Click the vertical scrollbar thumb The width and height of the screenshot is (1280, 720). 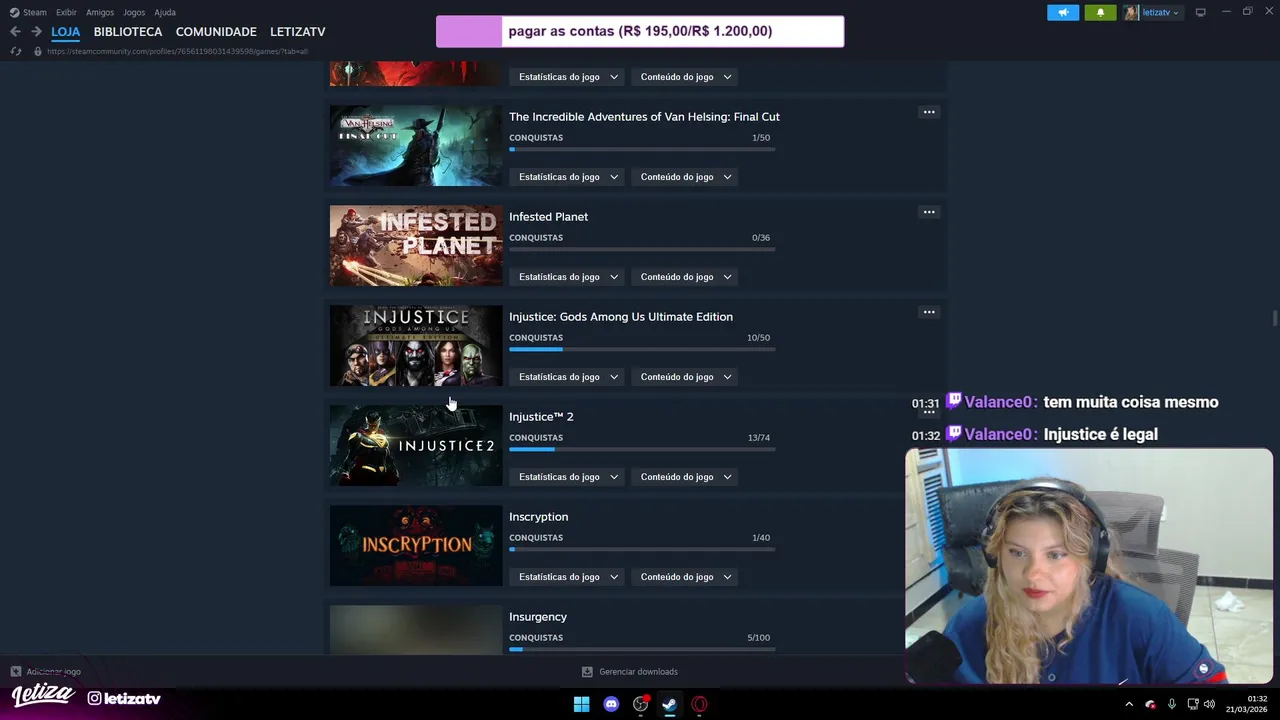click(x=1274, y=318)
